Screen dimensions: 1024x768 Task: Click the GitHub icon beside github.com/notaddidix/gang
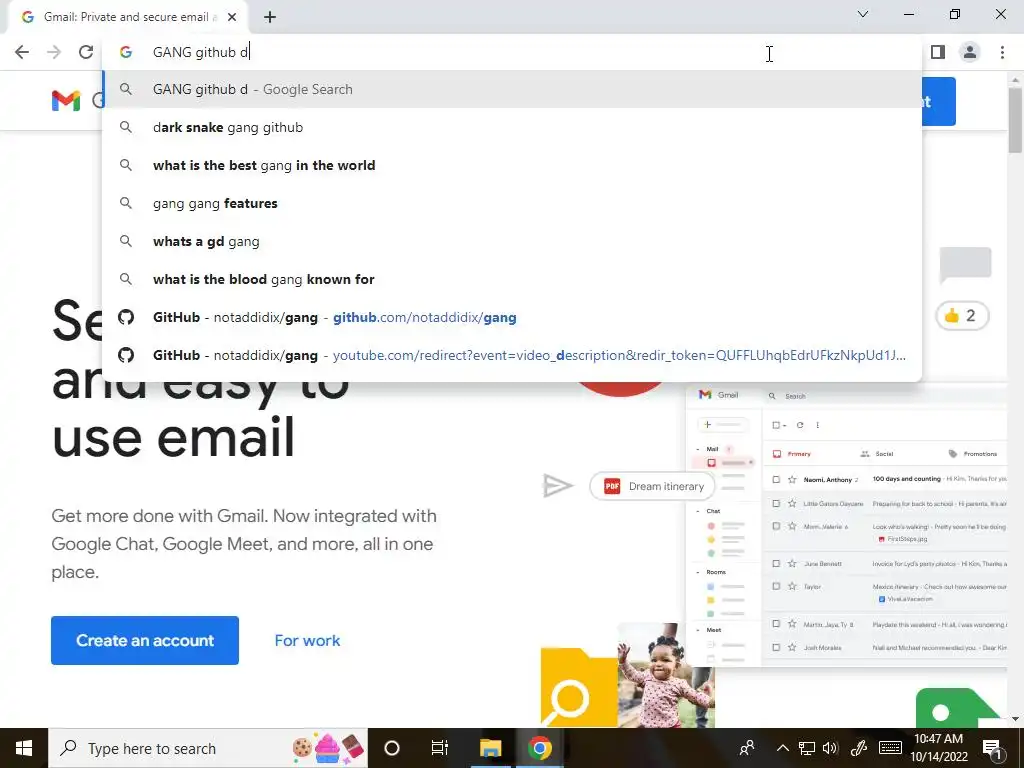tap(126, 317)
